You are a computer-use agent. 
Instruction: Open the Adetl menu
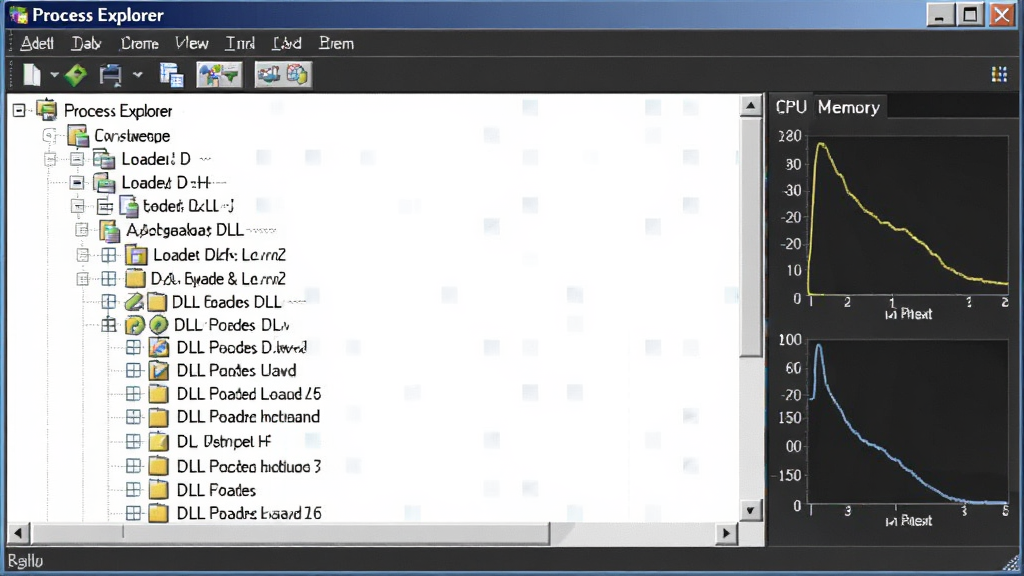[x=37, y=44]
